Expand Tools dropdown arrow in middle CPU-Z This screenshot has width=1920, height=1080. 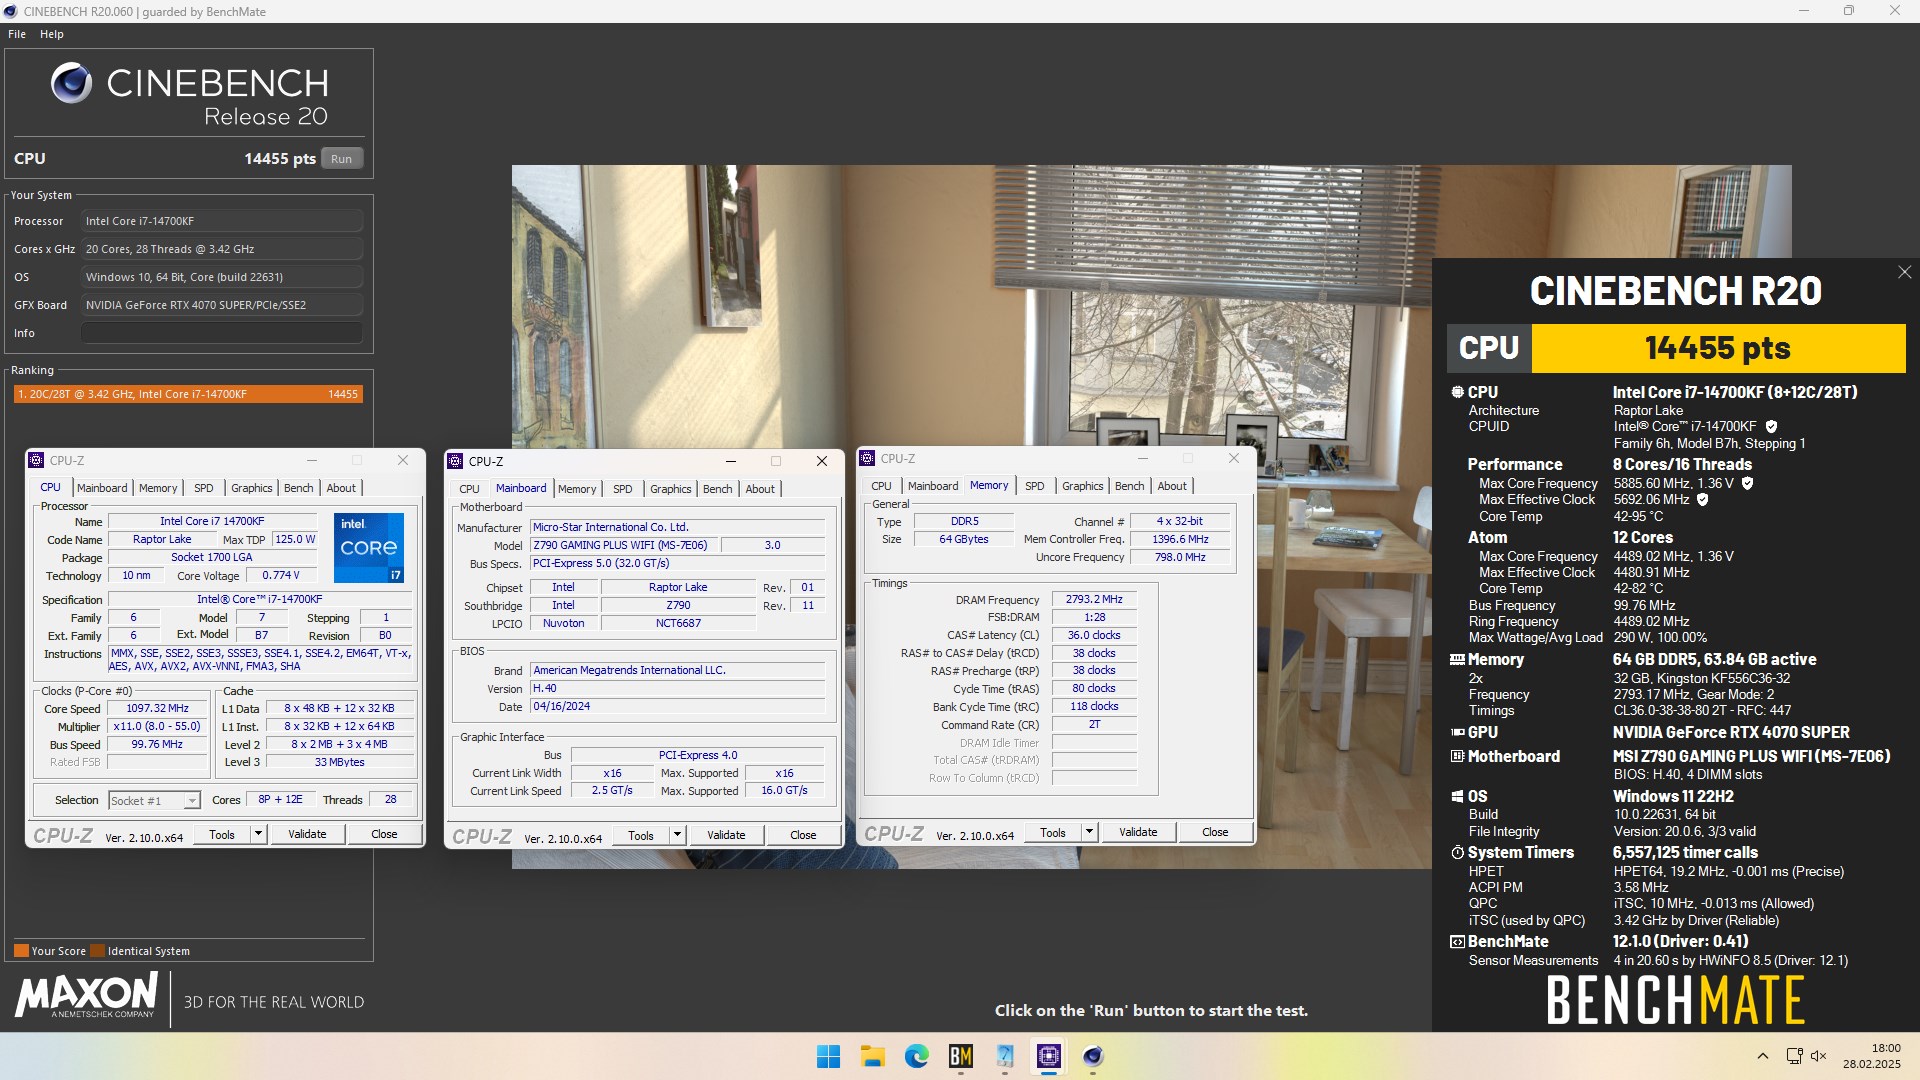tap(677, 835)
